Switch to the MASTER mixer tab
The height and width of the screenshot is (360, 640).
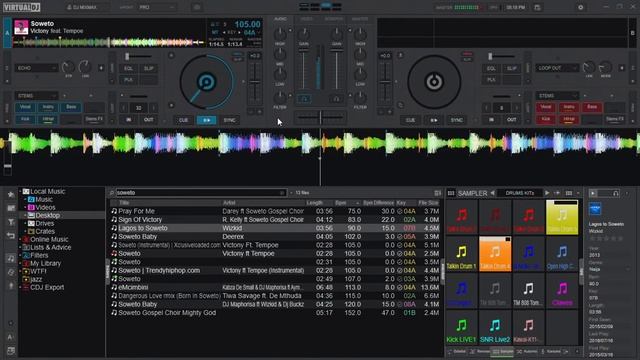tap(360, 19)
